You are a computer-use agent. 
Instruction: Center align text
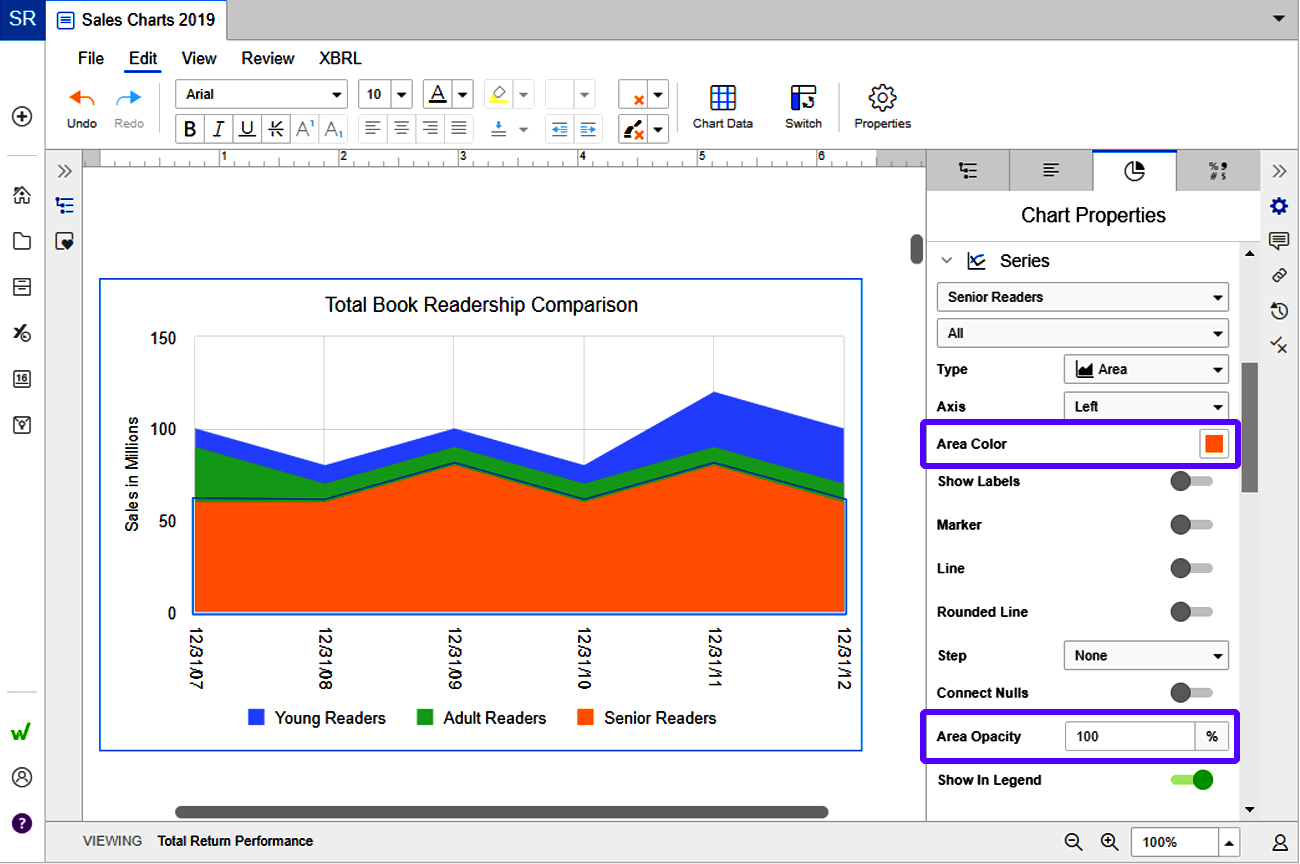point(401,128)
